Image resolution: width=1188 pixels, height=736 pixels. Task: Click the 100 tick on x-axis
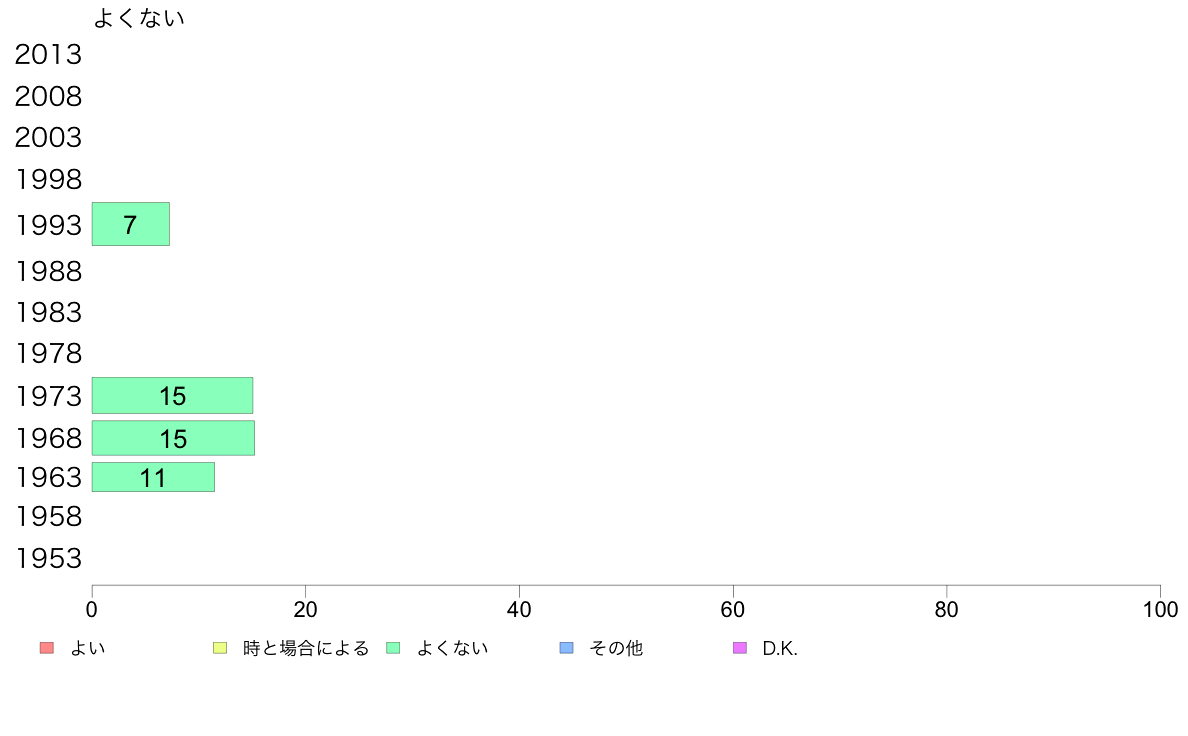point(1160,609)
